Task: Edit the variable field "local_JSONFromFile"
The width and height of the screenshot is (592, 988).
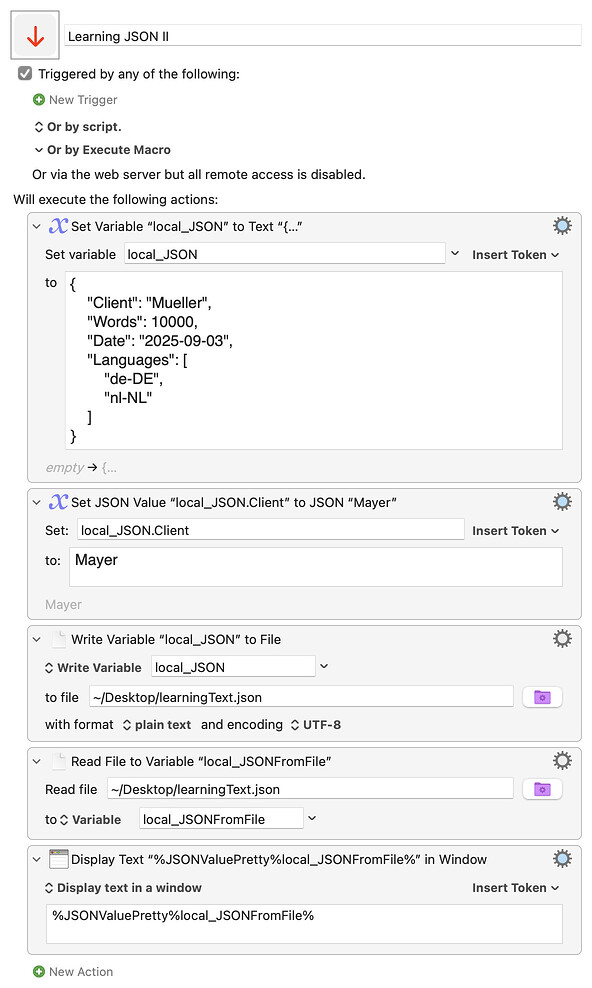Action: tap(220, 819)
